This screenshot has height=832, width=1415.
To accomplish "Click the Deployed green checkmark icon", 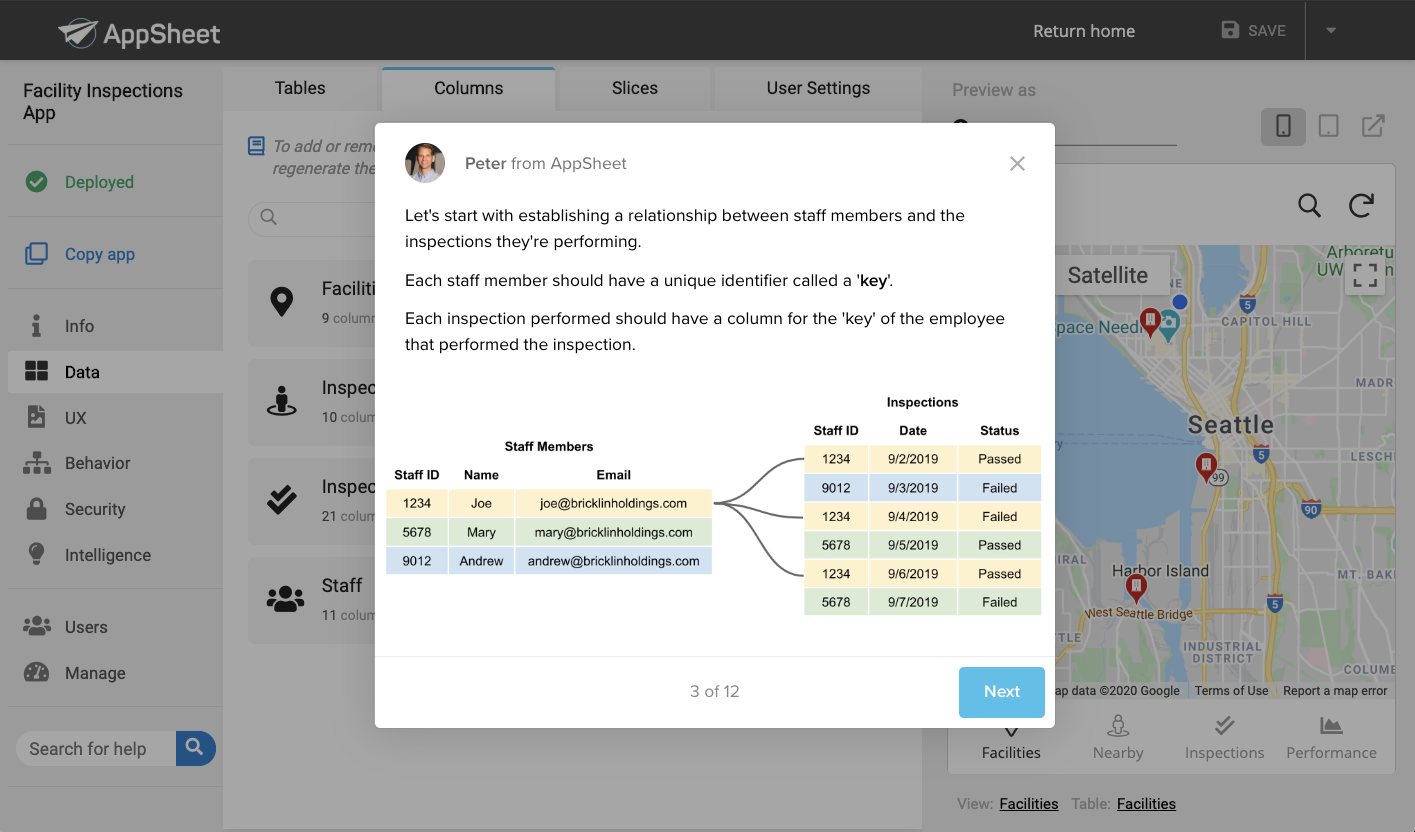I will pyautogui.click(x=37, y=182).
